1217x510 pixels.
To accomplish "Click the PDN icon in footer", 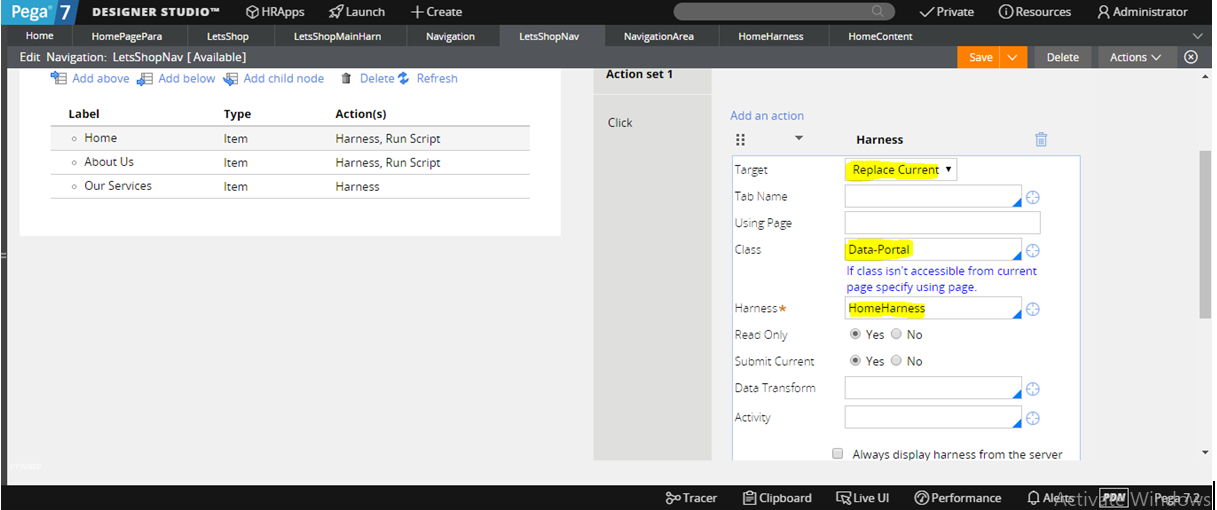I will pyautogui.click(x=1114, y=498).
